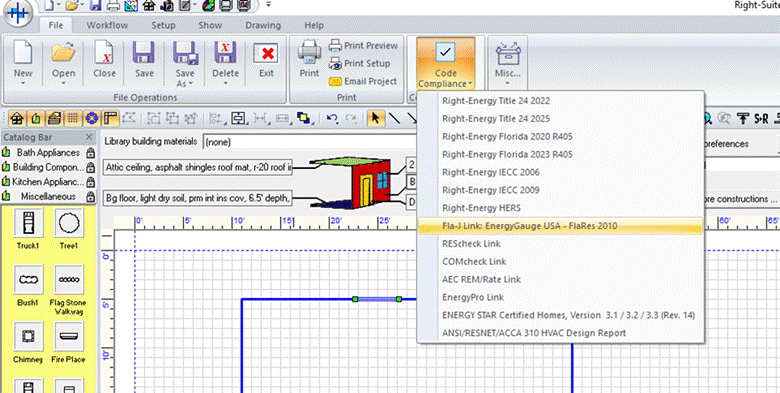Switch to the File ribbon tab
Viewport: 780px width, 393px height.
(56, 25)
